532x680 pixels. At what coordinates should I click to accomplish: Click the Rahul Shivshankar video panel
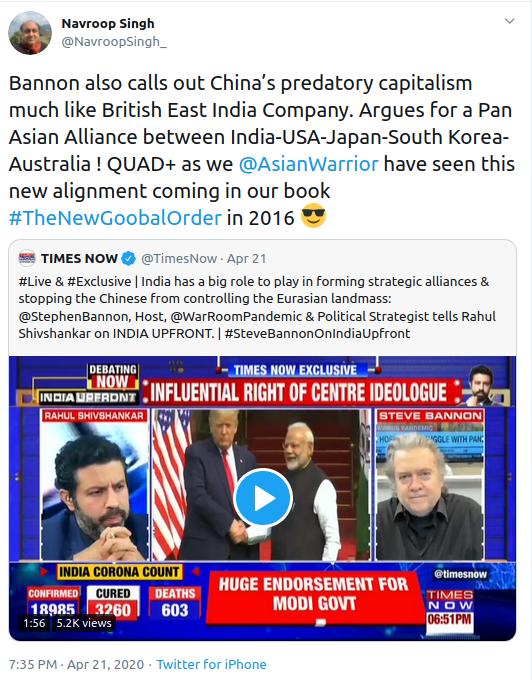[94, 485]
